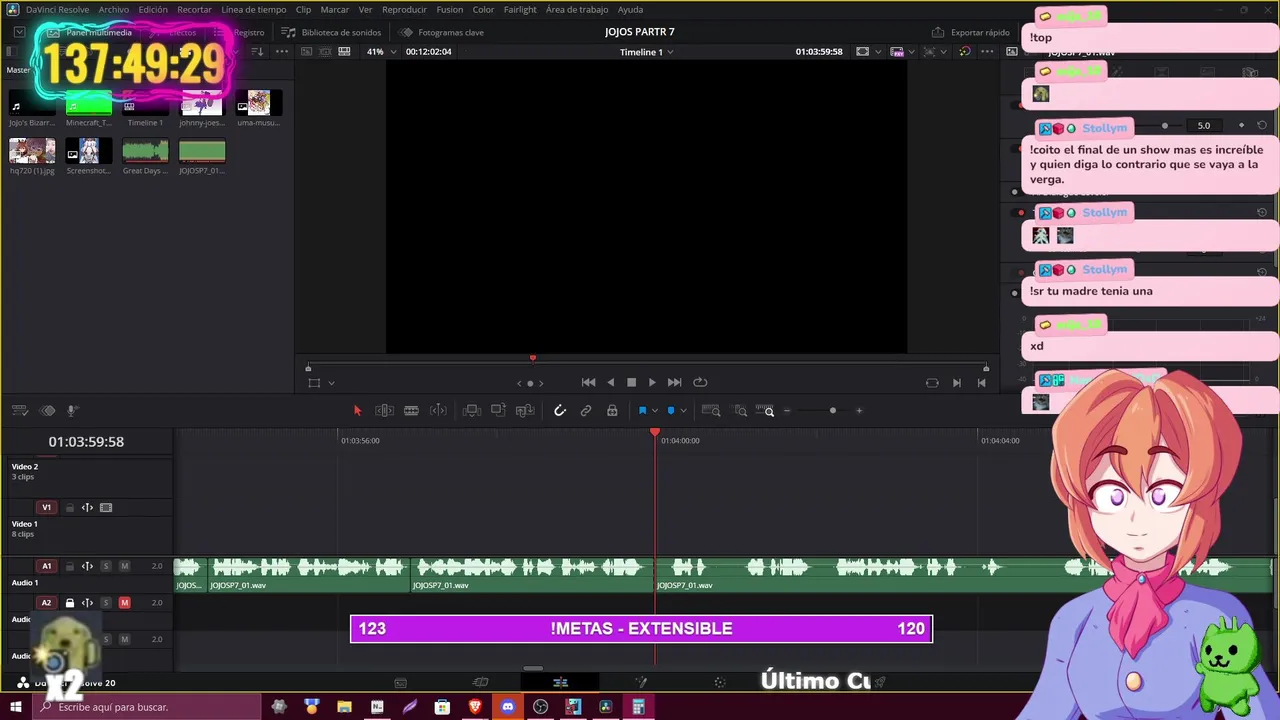Add a blue flag to clip
The height and width of the screenshot is (720, 1280).
642,411
